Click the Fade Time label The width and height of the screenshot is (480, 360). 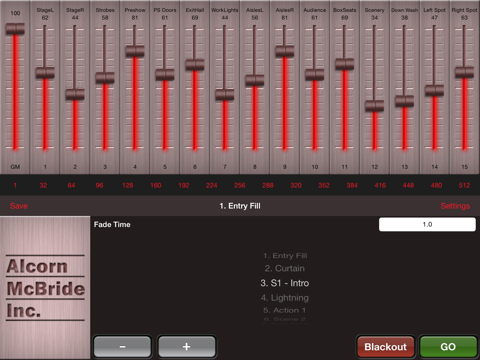coord(112,225)
